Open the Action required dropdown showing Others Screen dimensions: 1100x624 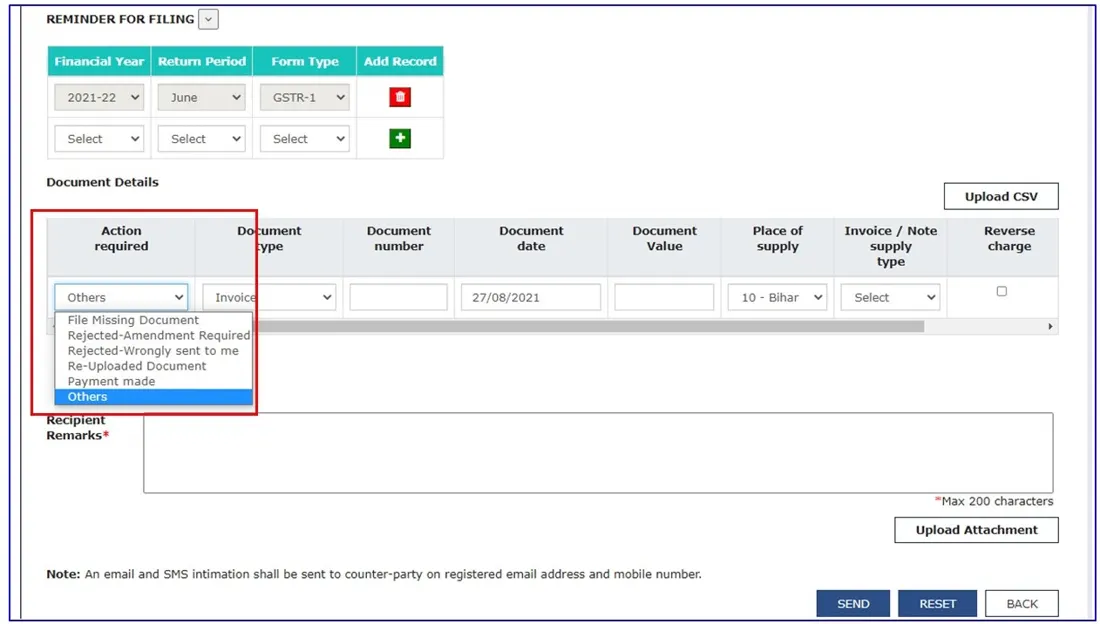click(121, 298)
